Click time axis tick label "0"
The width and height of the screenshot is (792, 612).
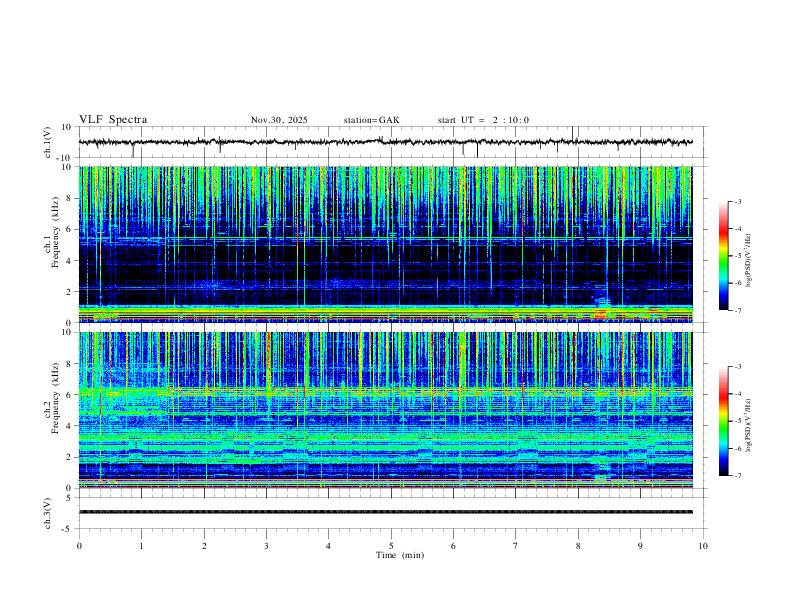tap(79, 546)
